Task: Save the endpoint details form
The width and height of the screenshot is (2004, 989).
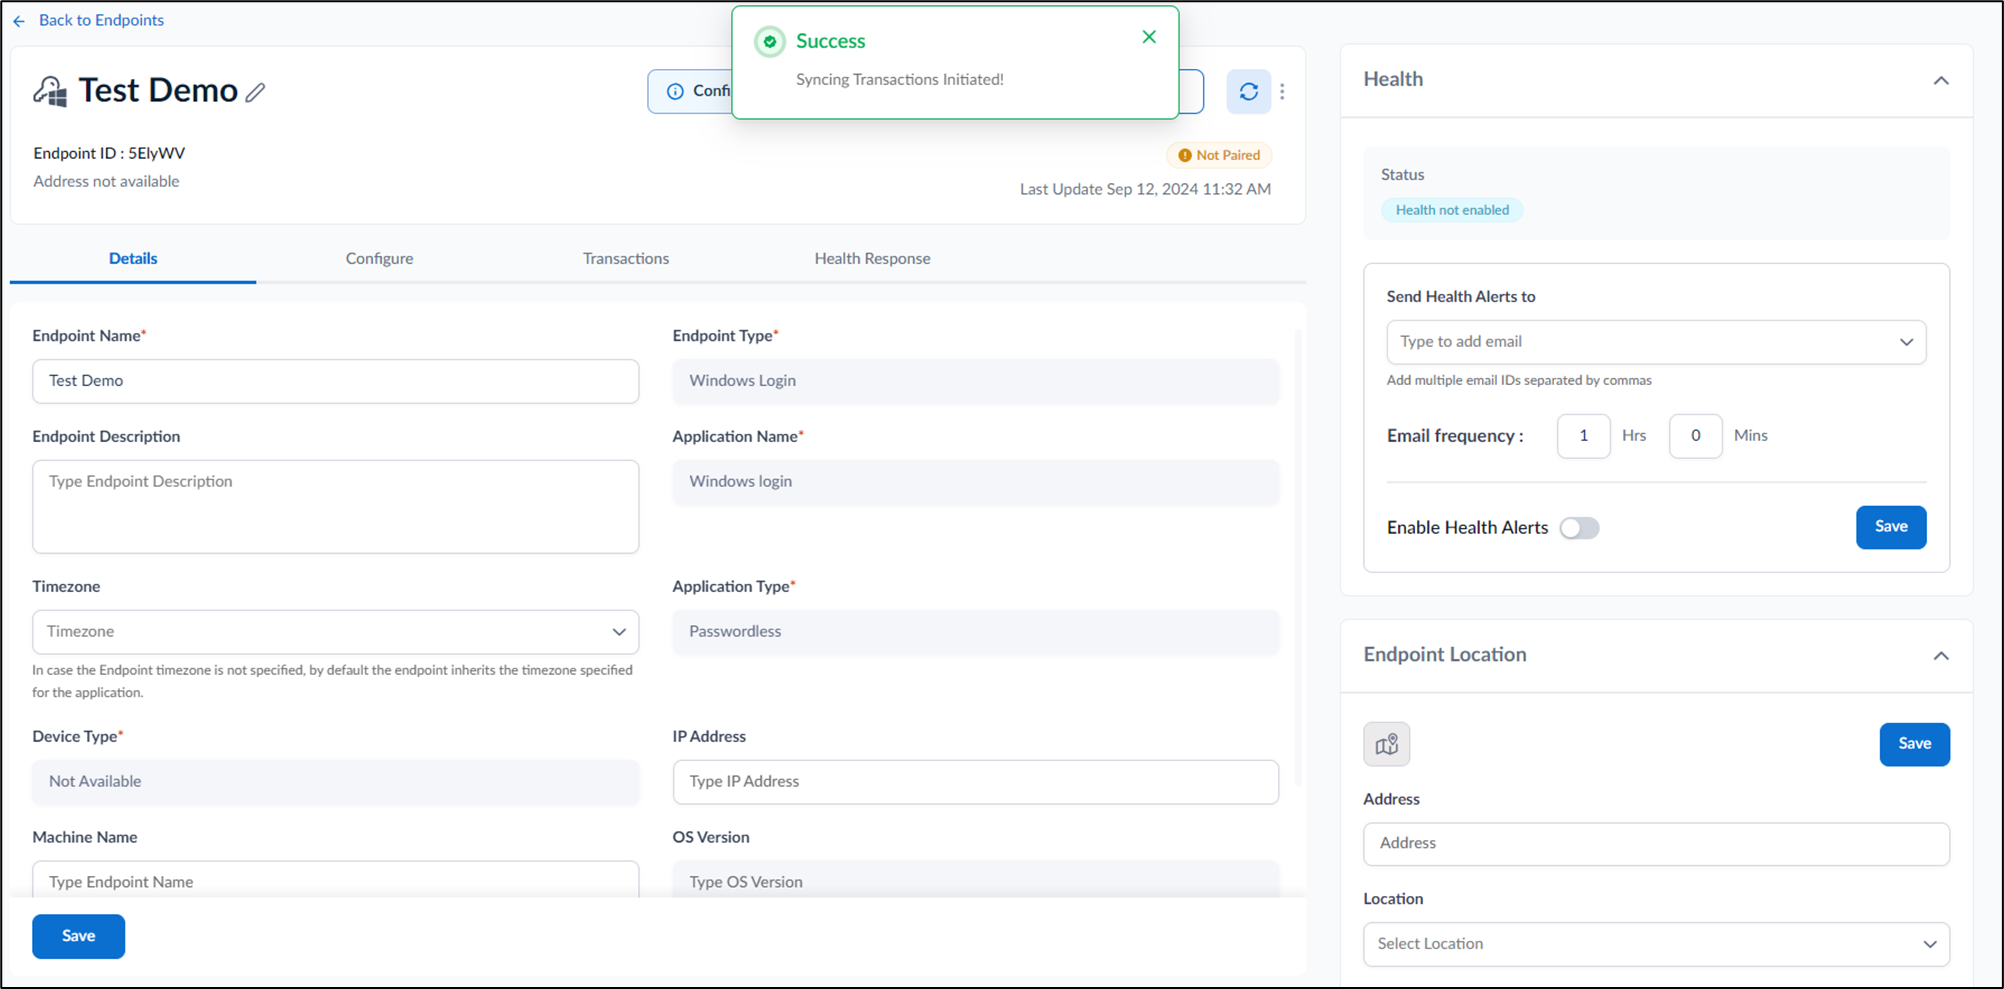Action: [x=78, y=936]
